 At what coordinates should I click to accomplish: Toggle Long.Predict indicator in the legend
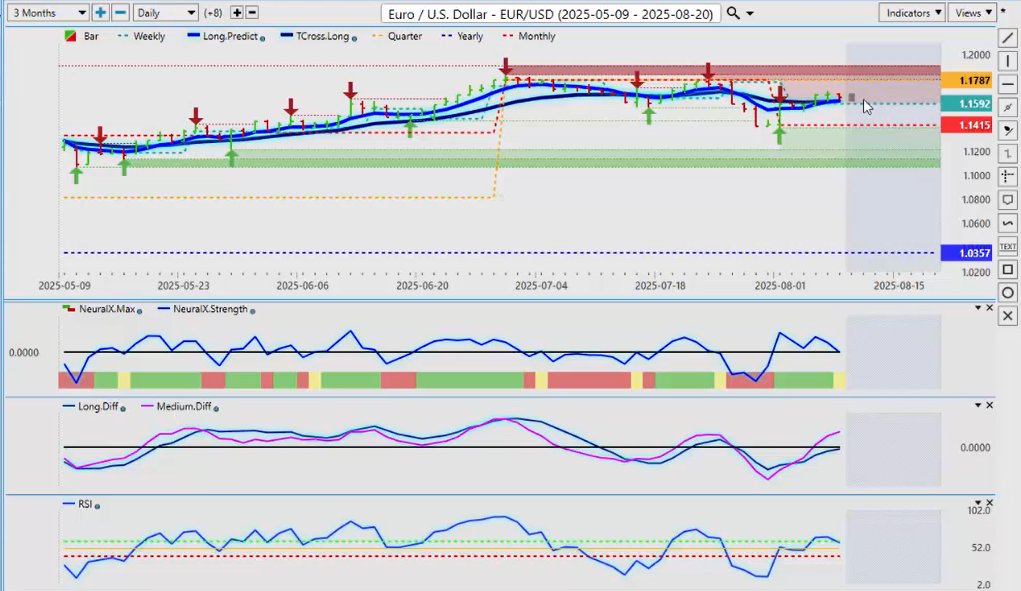tap(226, 36)
